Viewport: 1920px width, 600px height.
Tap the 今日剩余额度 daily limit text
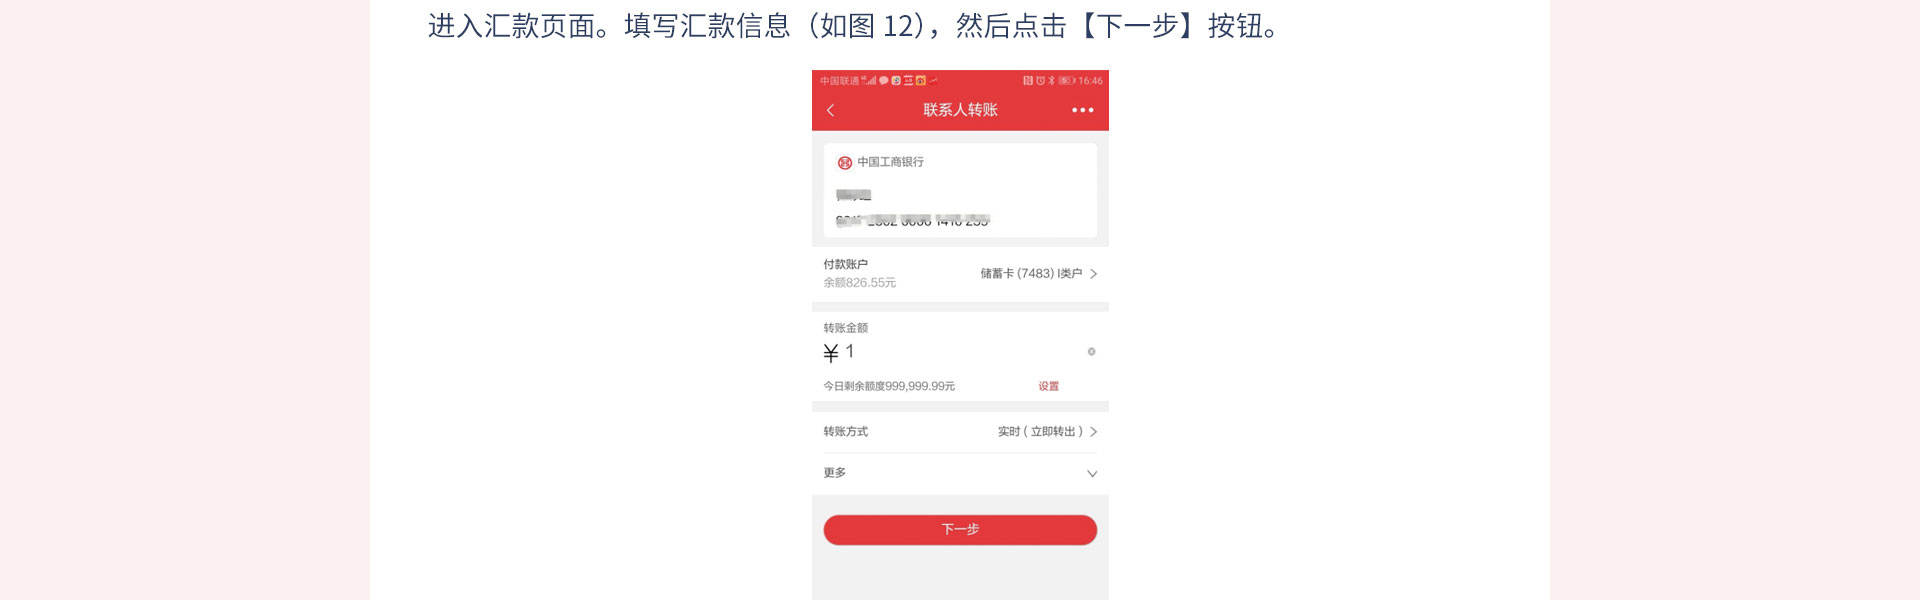(x=889, y=386)
